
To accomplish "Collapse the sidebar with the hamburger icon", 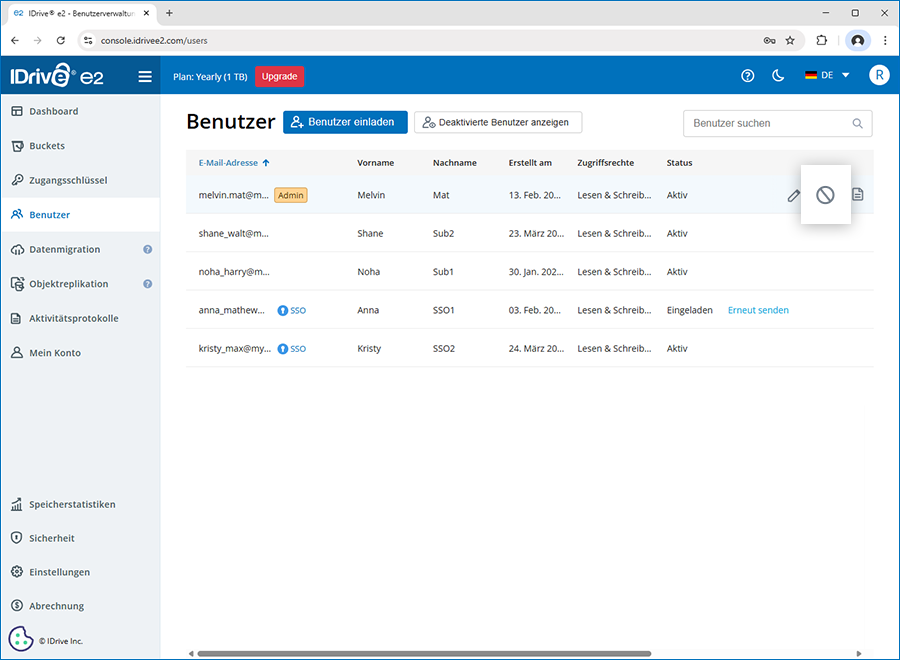I will (x=145, y=76).
